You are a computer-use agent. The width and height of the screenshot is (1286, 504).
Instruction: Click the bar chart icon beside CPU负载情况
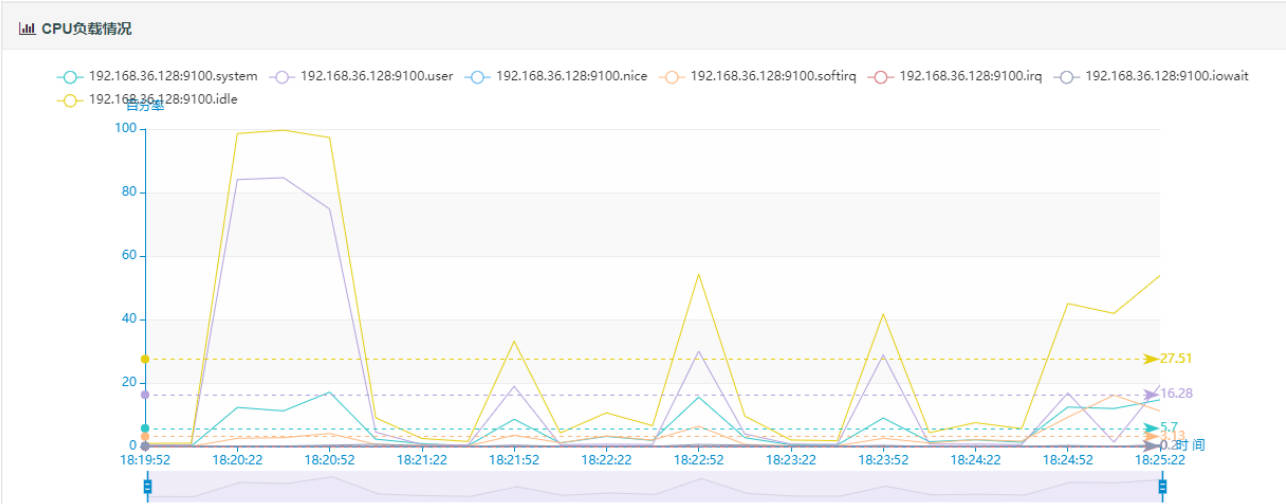[x=26, y=29]
